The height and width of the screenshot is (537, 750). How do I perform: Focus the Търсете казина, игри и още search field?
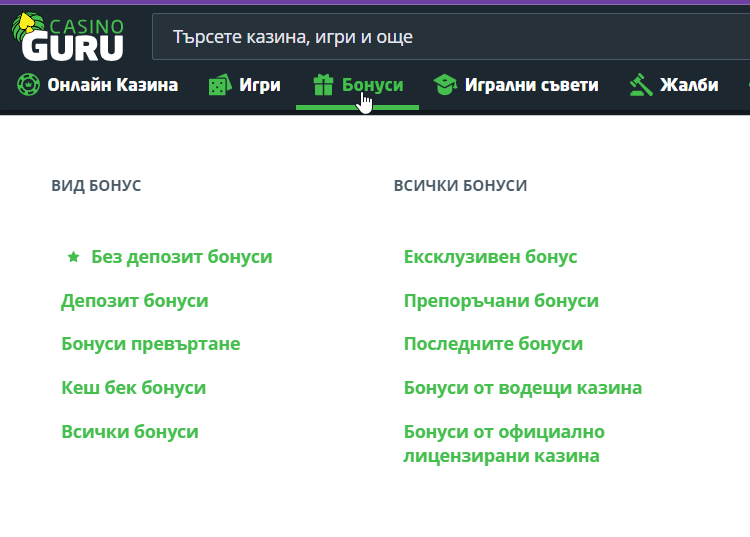click(x=451, y=37)
